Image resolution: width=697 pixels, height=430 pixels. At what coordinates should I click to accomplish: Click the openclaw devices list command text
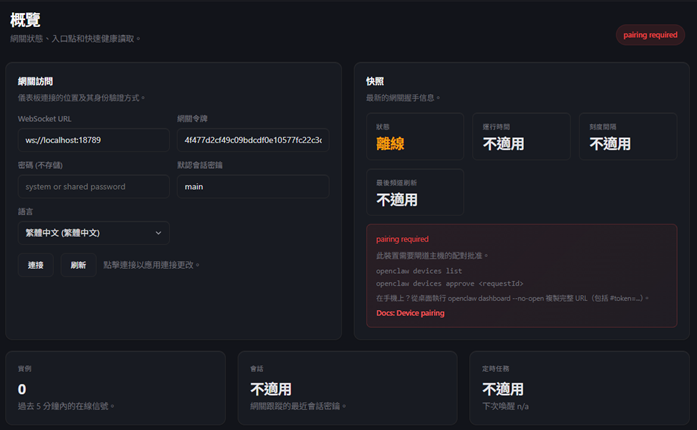point(418,270)
